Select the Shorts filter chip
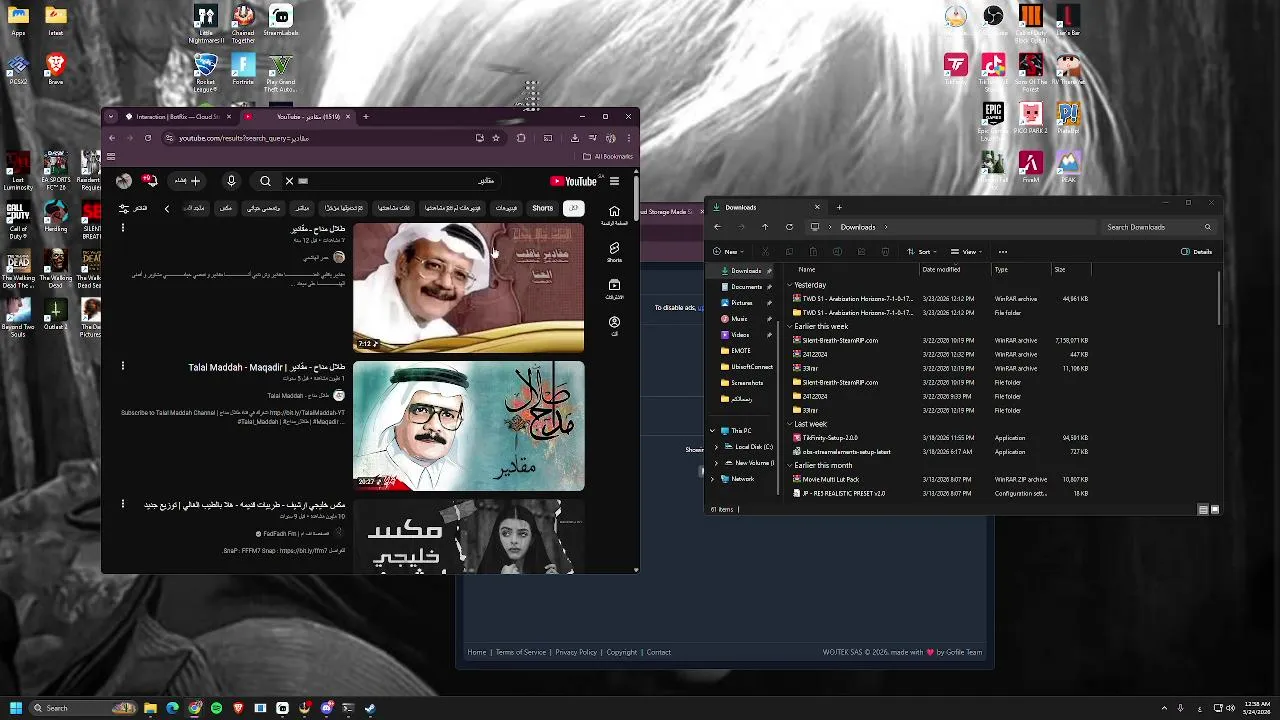This screenshot has height=720, width=1280. point(542,208)
